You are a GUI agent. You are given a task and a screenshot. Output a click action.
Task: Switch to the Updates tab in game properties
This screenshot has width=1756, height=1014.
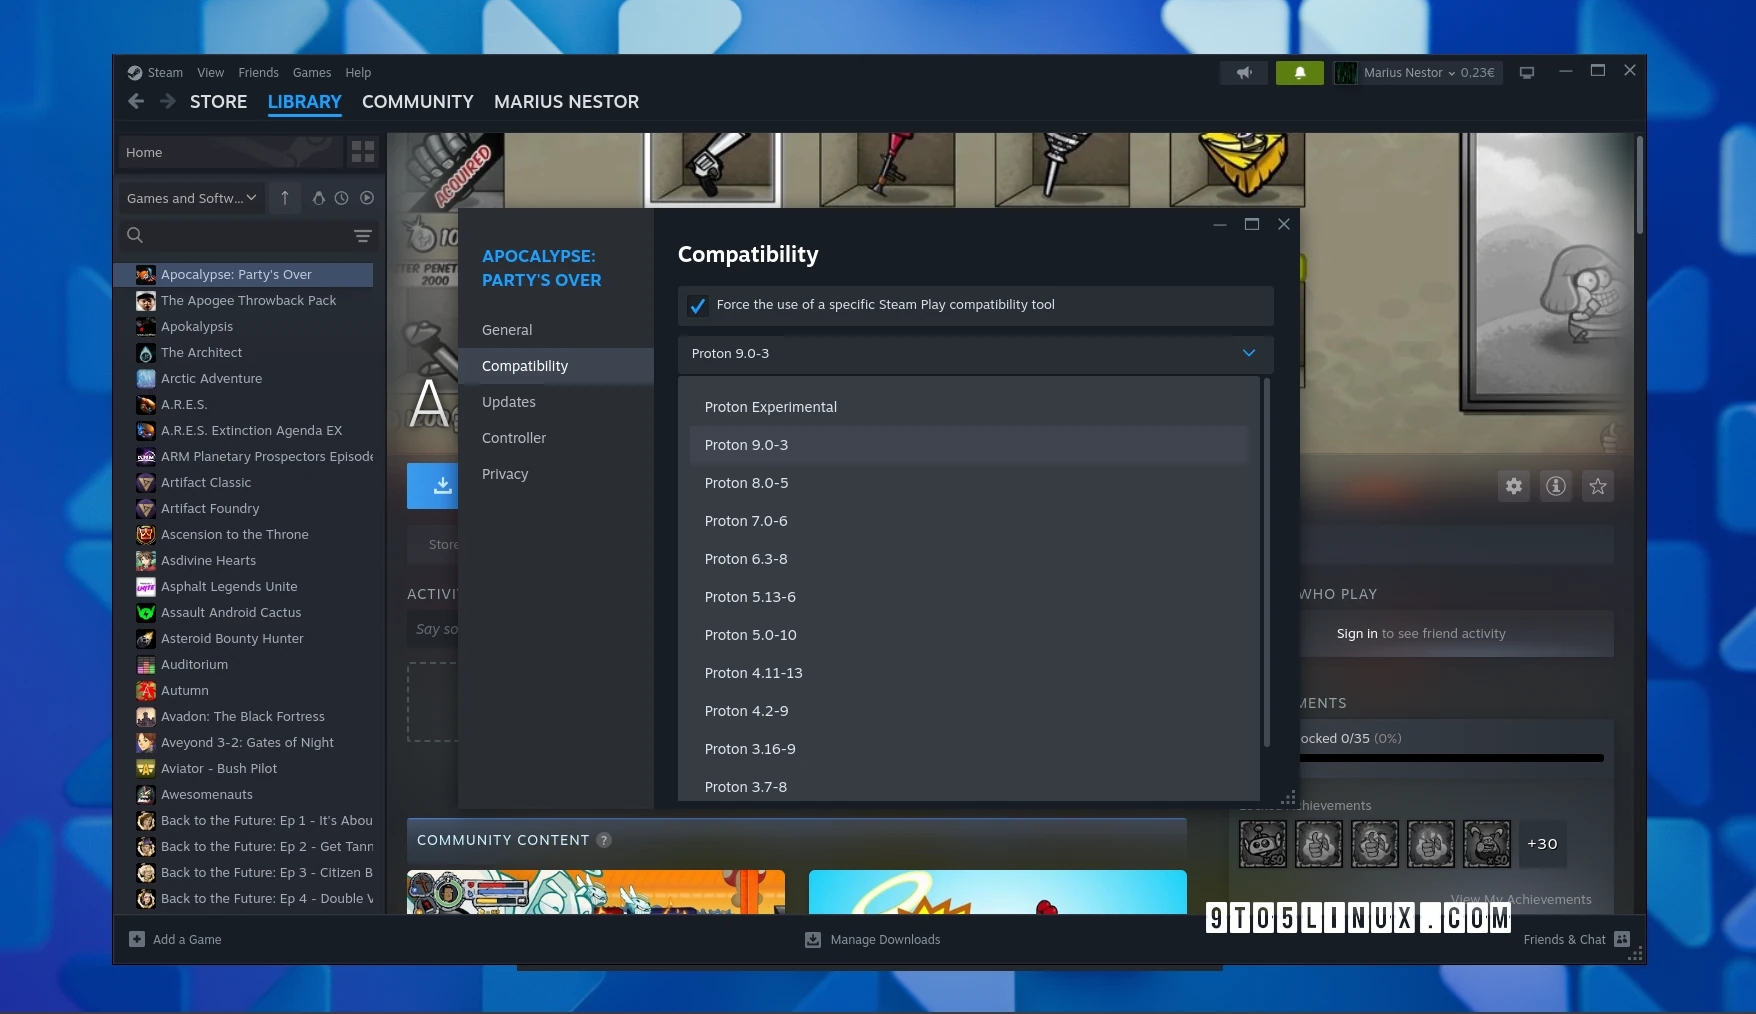coord(509,401)
